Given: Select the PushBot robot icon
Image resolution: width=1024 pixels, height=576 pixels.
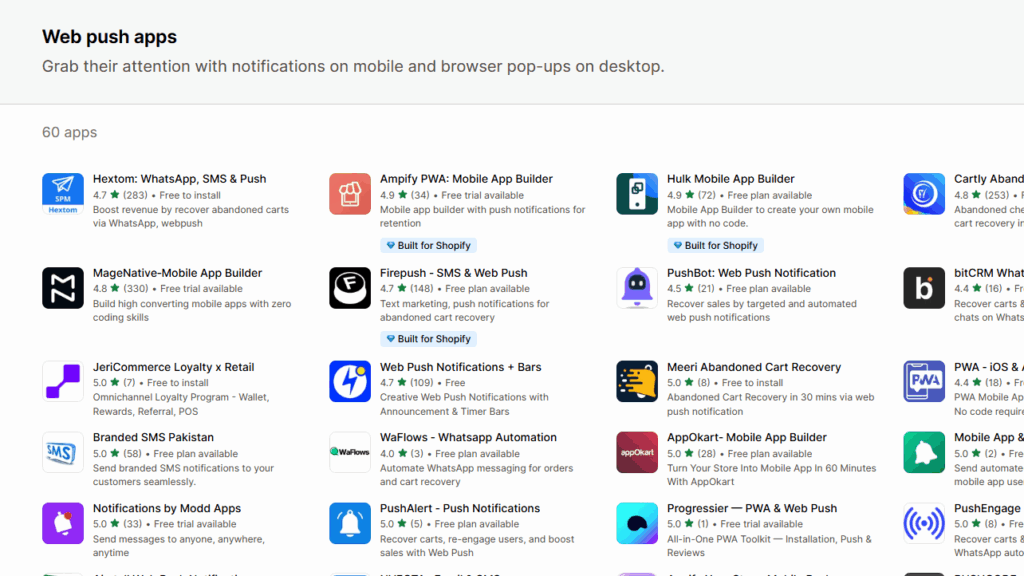Looking at the screenshot, I should [x=636, y=288].
